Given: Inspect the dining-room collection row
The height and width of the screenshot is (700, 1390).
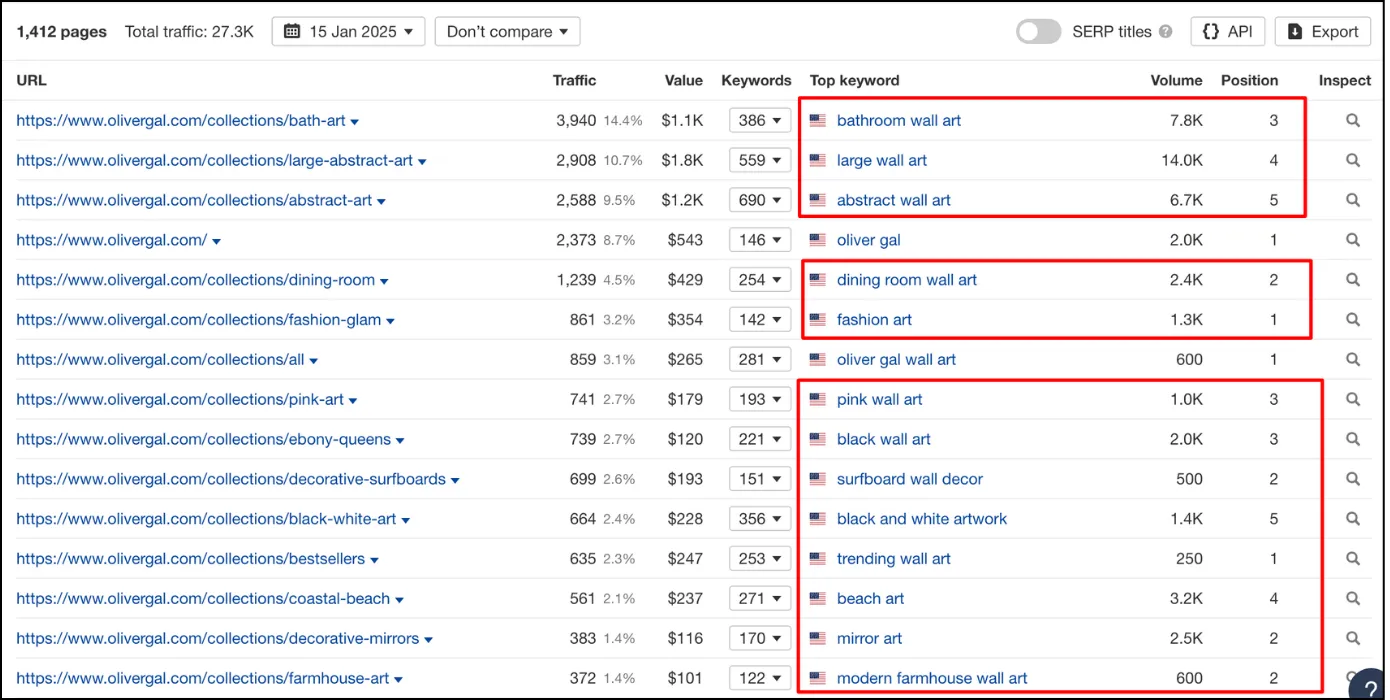Looking at the screenshot, I should [1352, 280].
